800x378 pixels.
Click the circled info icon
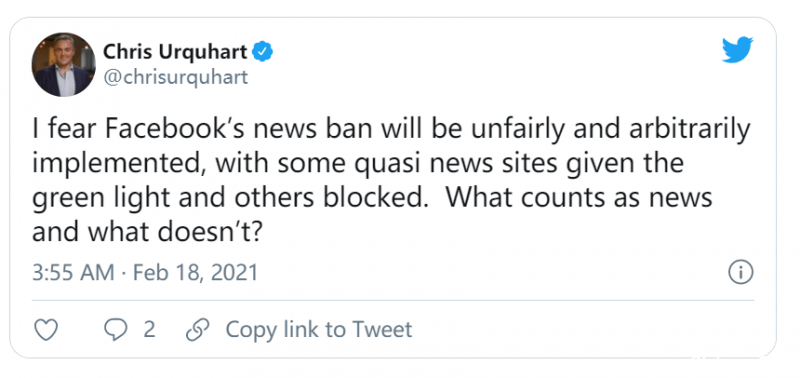pyautogui.click(x=740, y=272)
